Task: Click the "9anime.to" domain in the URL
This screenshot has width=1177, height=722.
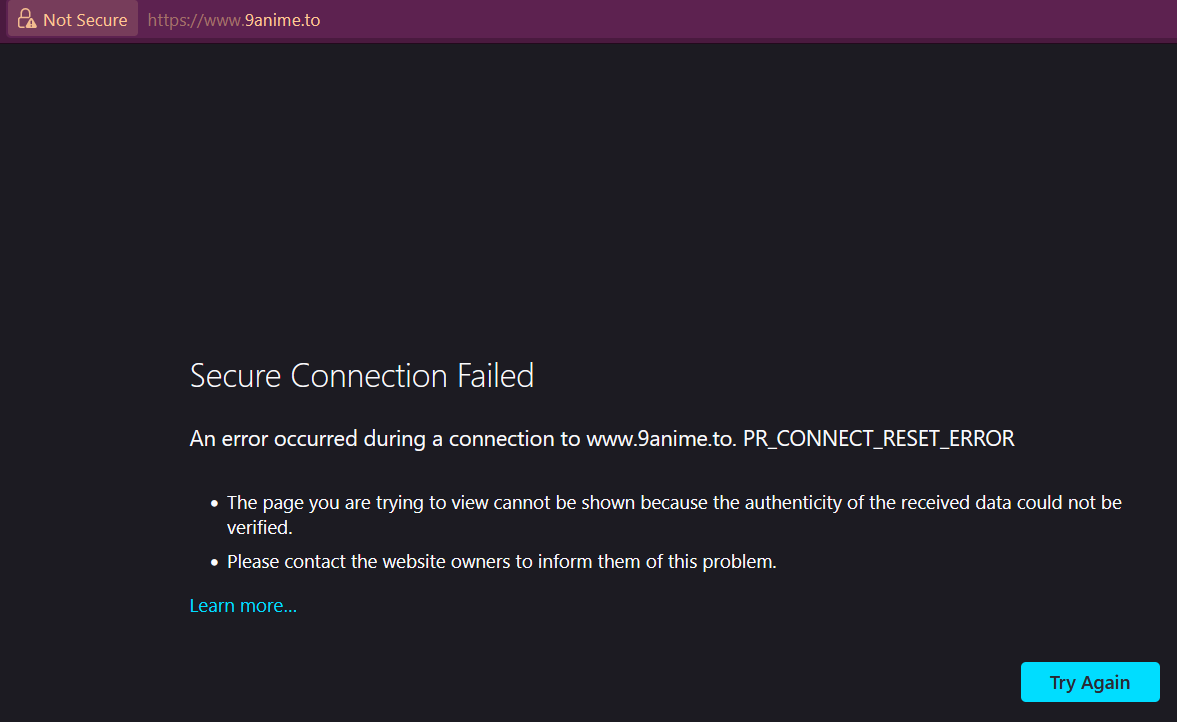Action: point(282,20)
